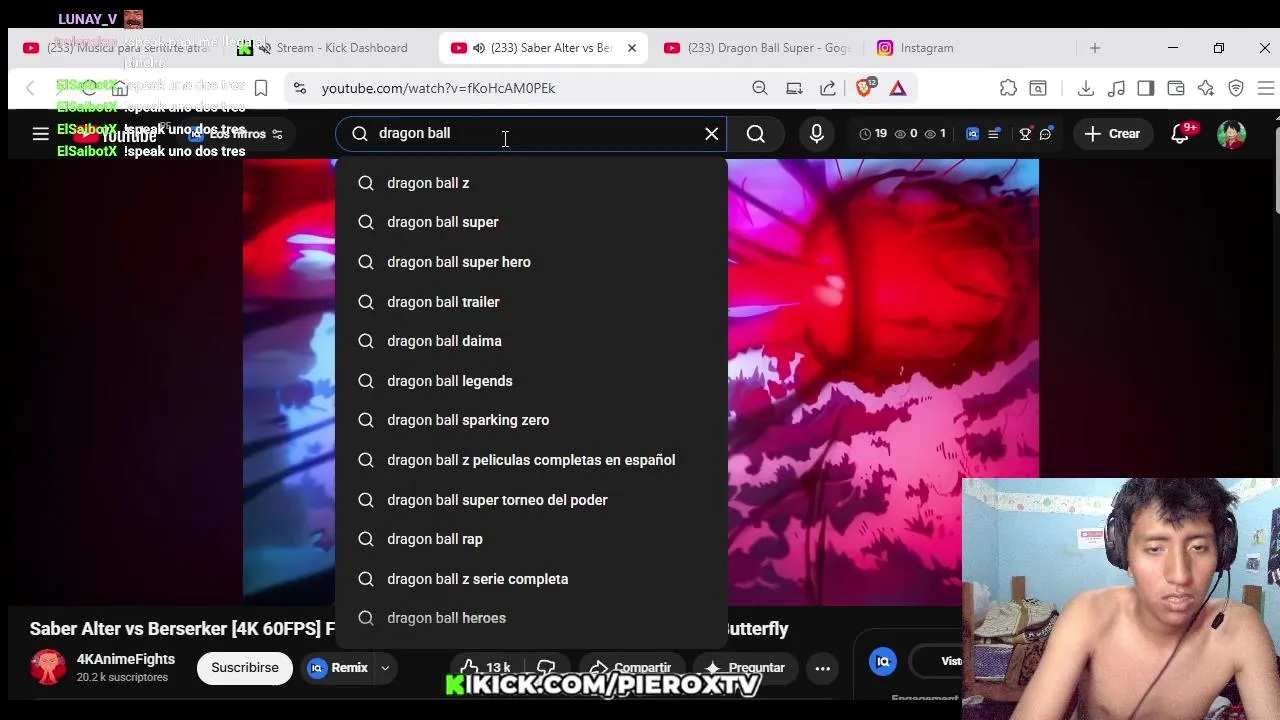Select suggestion "dragon ball super hero"
The height and width of the screenshot is (720, 1280).
tap(532, 262)
